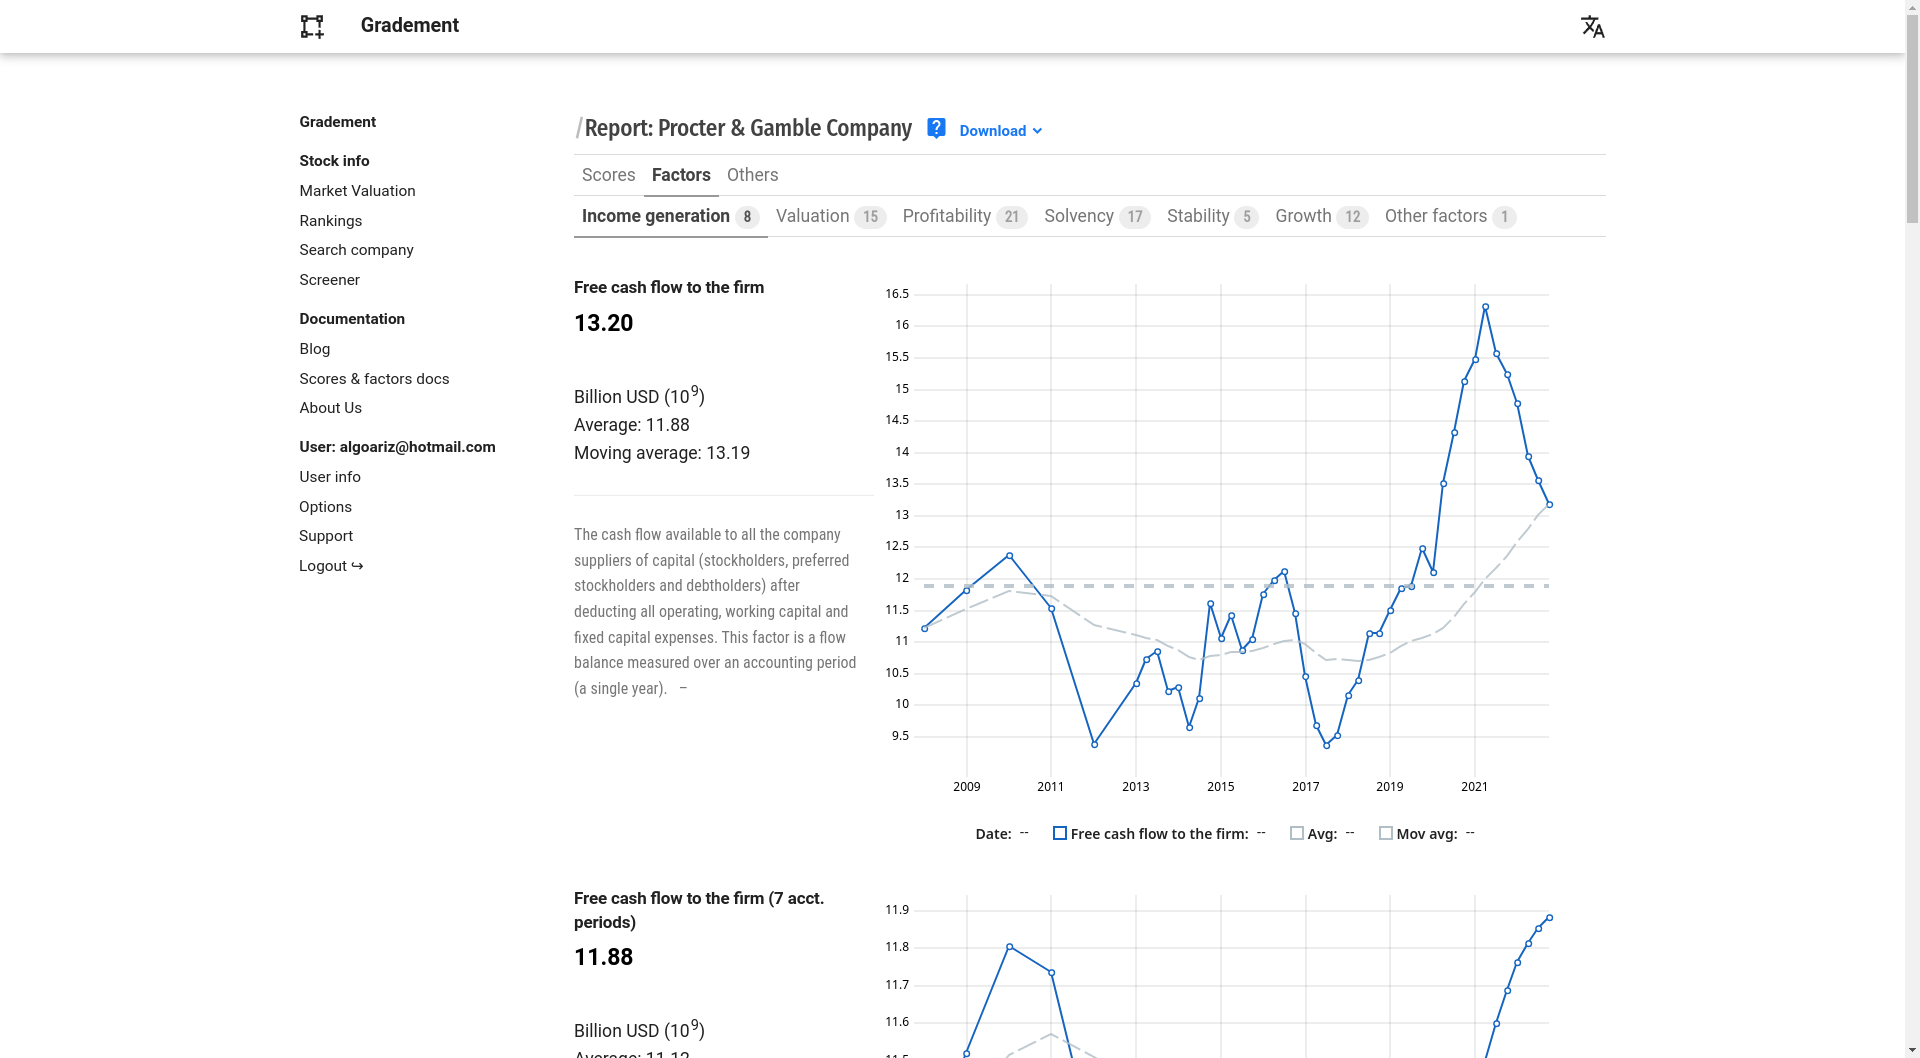Open User info page
The width and height of the screenshot is (1920, 1058).
(x=330, y=477)
